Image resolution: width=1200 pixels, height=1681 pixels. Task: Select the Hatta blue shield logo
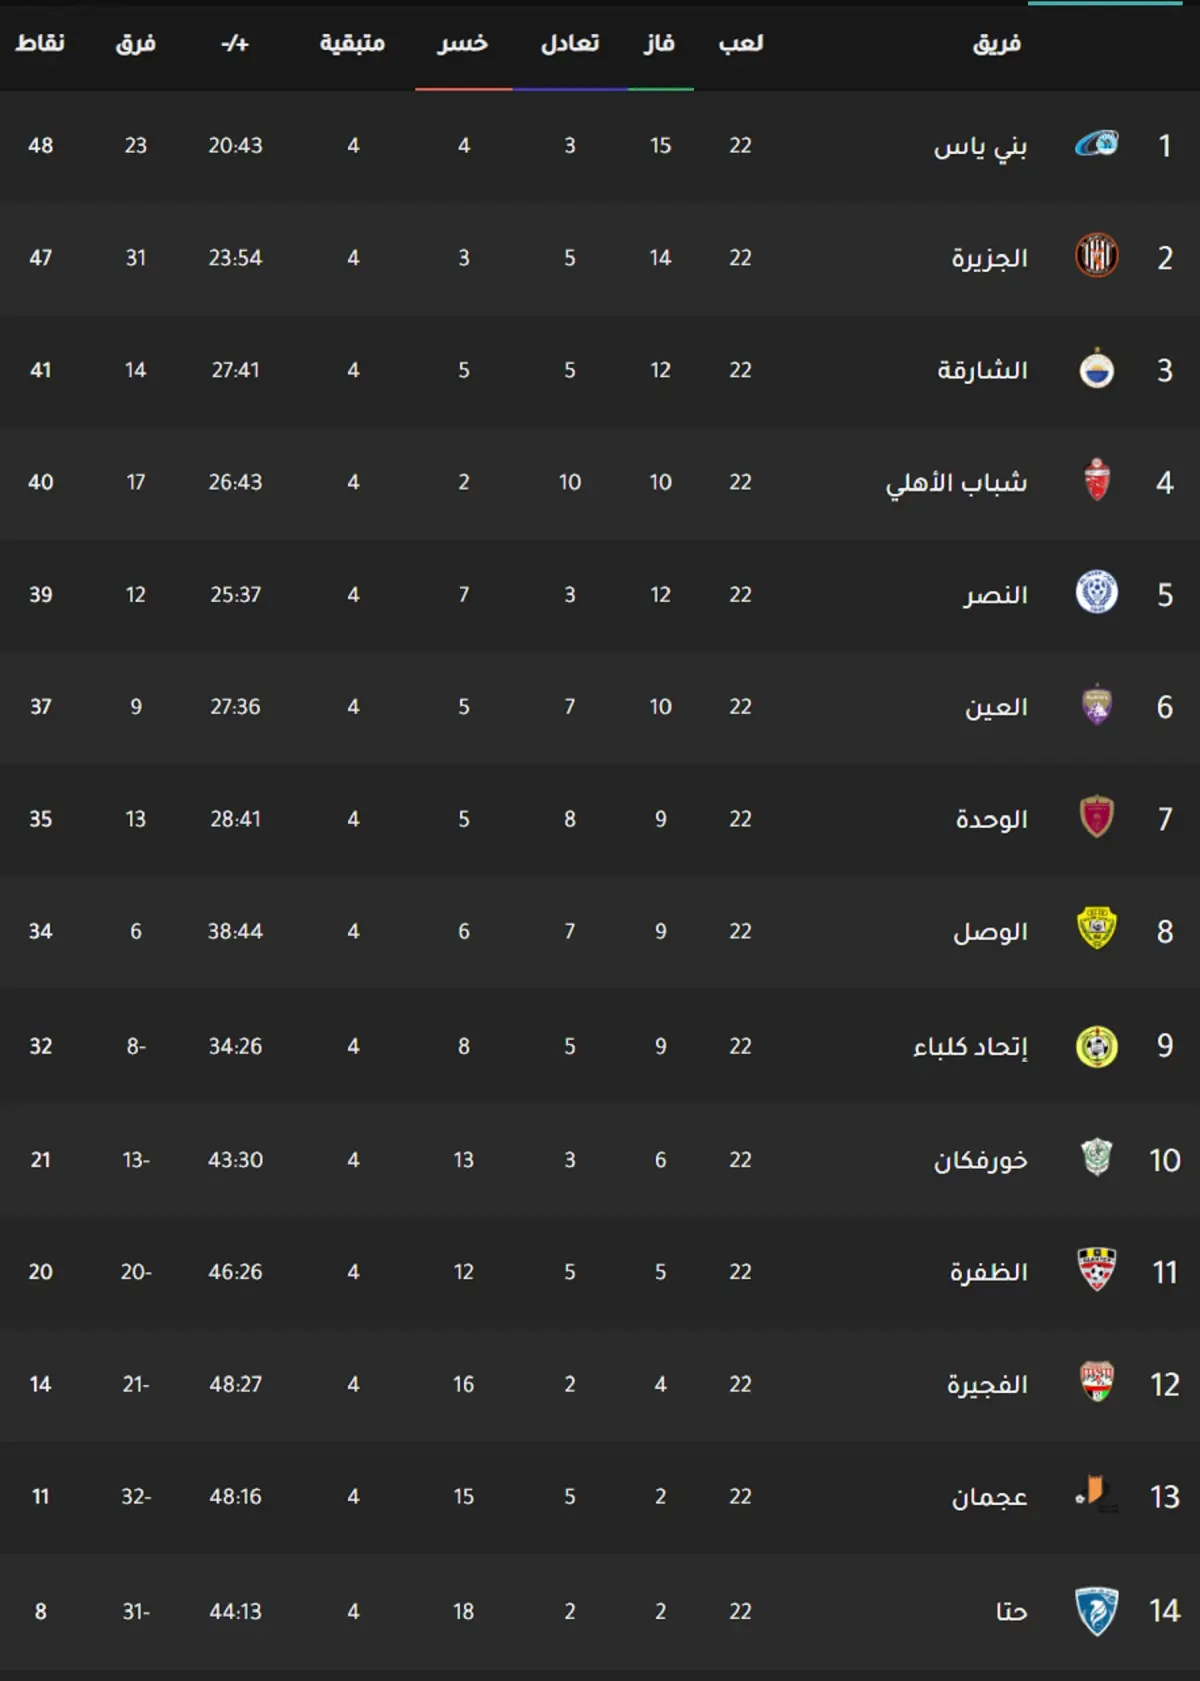1097,1611
